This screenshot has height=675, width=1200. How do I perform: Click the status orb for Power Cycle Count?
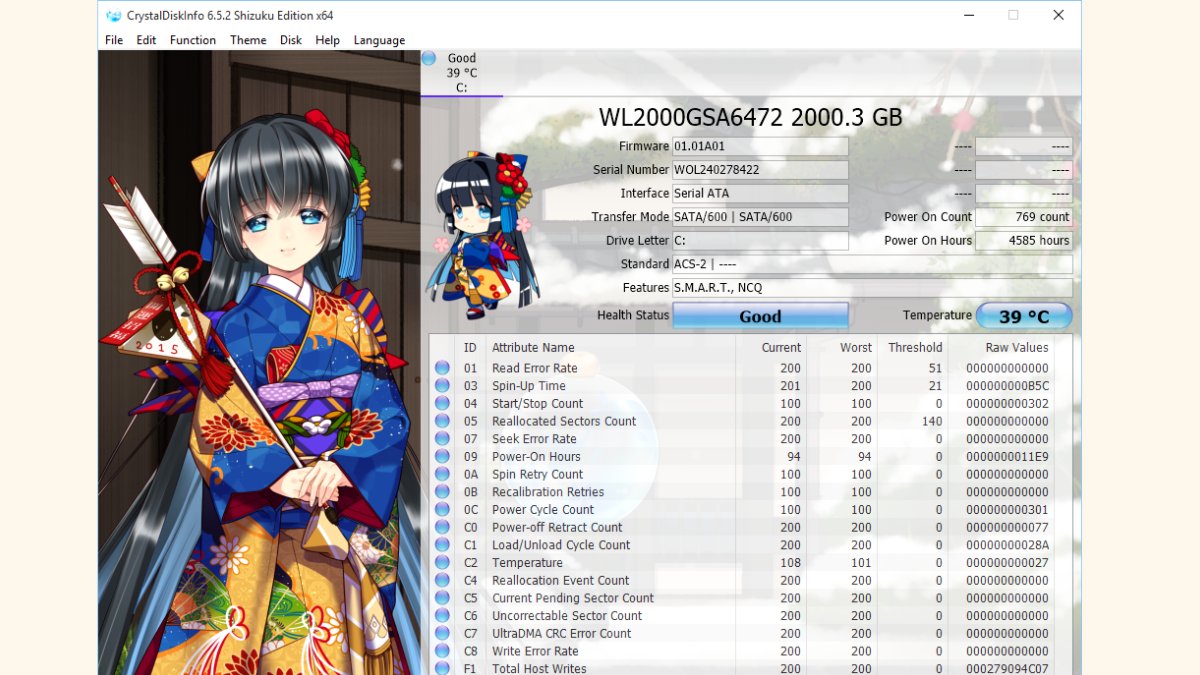pos(442,510)
